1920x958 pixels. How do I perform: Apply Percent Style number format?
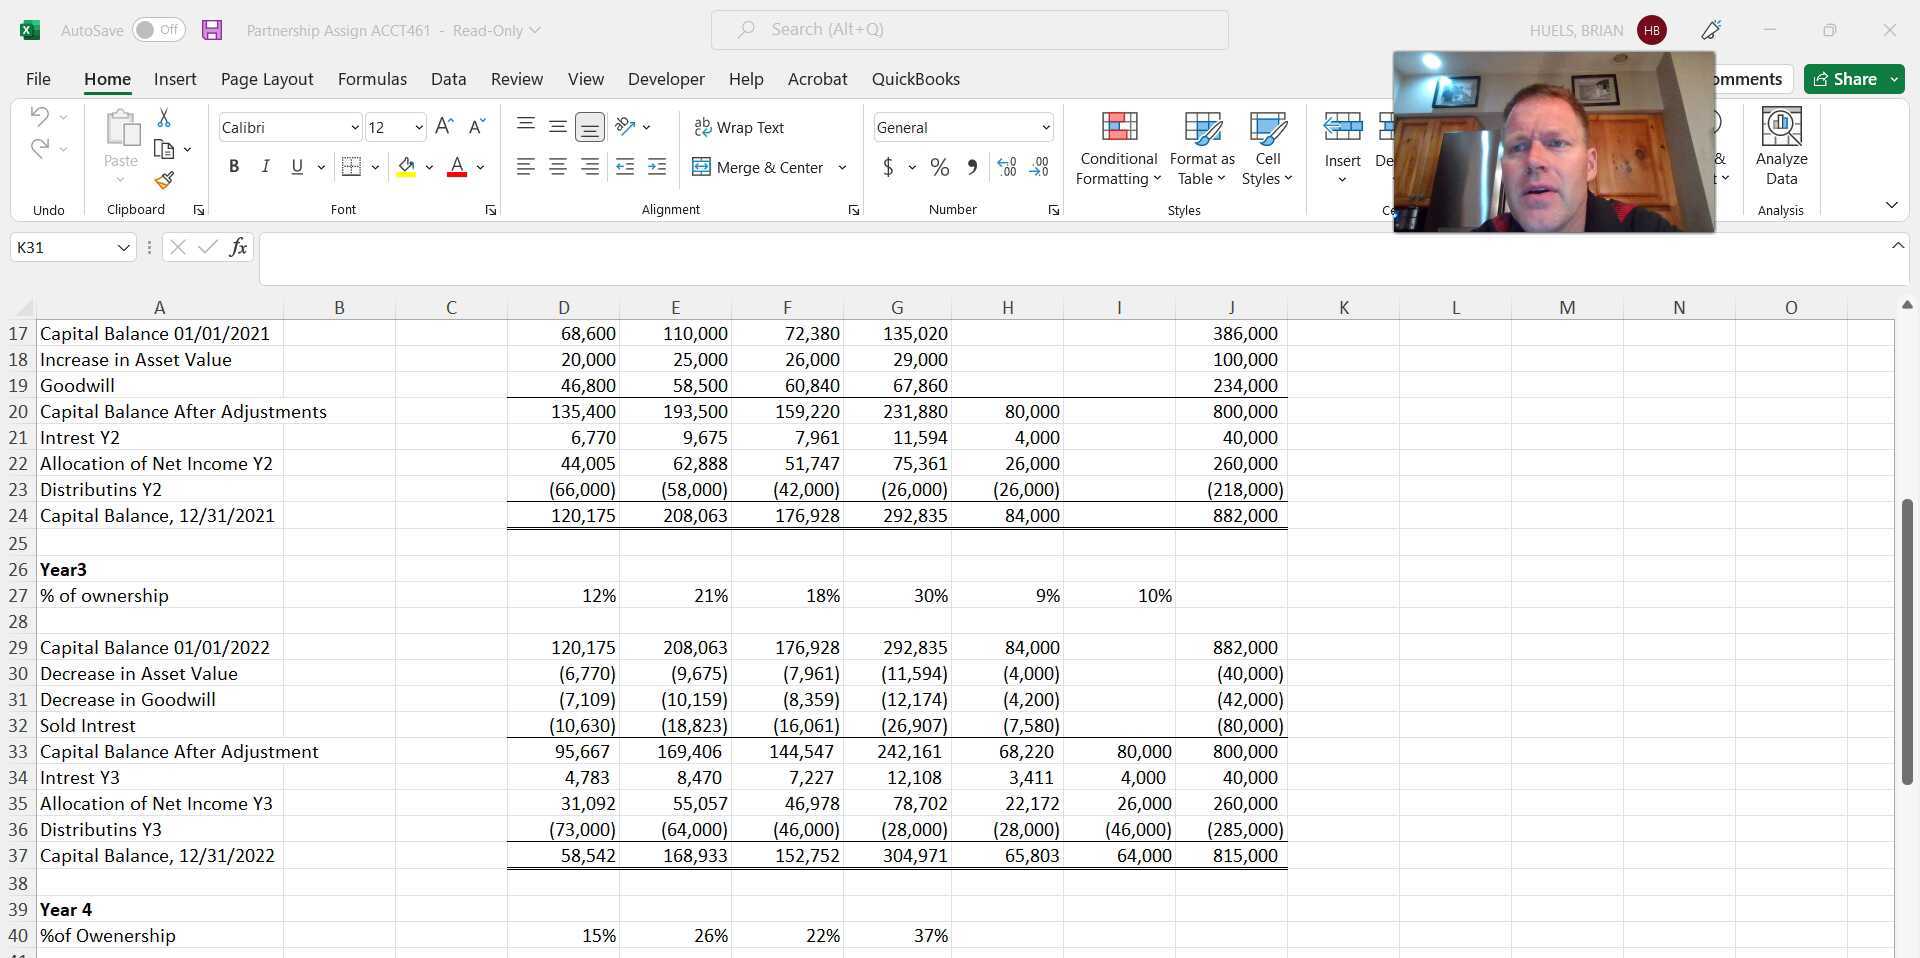[x=939, y=167]
